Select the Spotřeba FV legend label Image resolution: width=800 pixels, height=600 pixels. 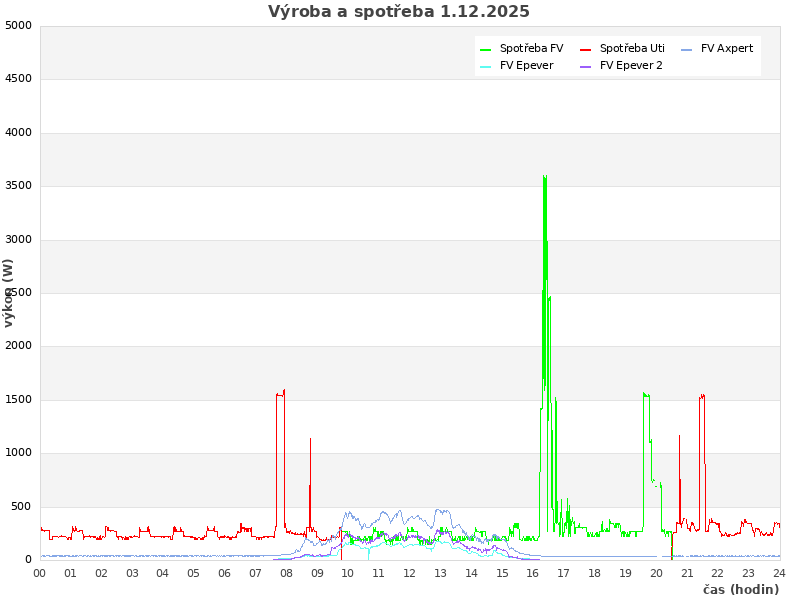point(531,48)
